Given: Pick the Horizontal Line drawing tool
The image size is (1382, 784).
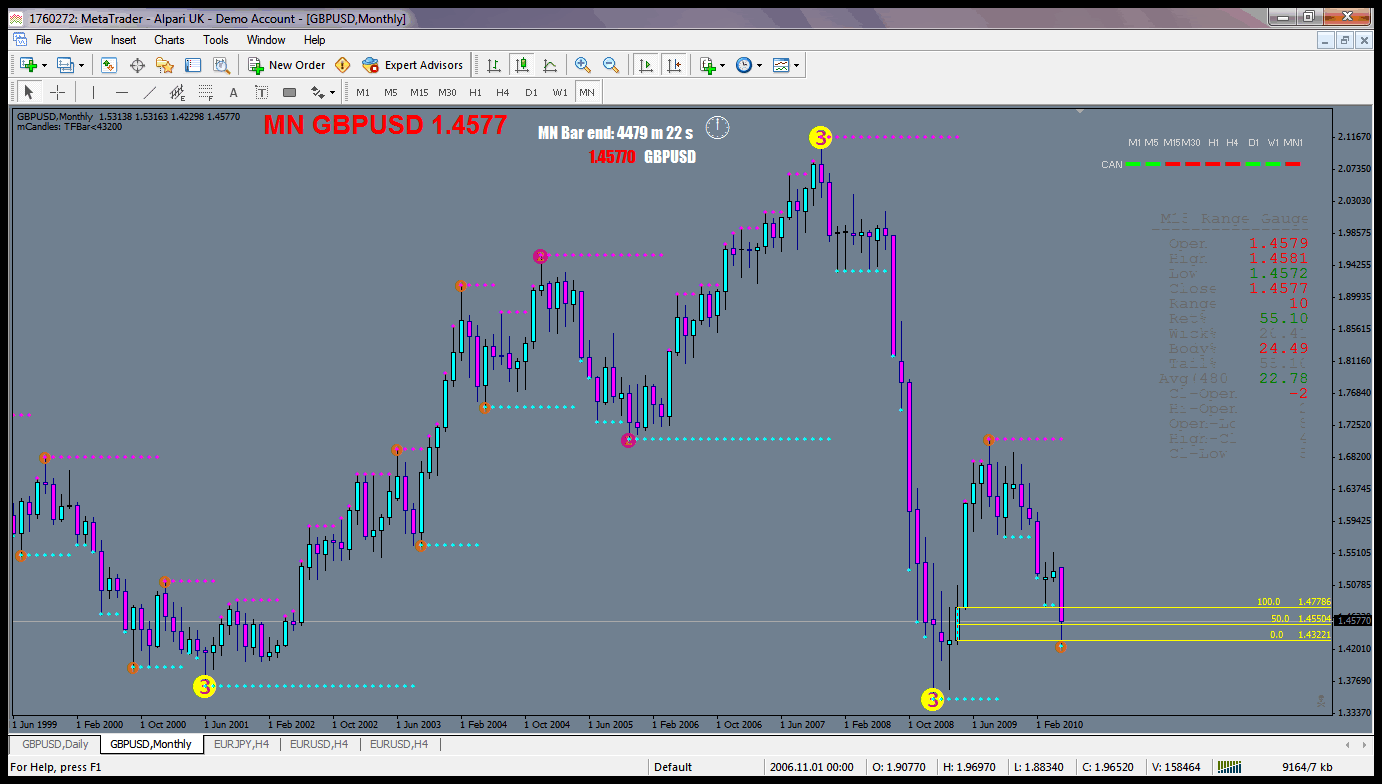Looking at the screenshot, I should pos(122,92).
